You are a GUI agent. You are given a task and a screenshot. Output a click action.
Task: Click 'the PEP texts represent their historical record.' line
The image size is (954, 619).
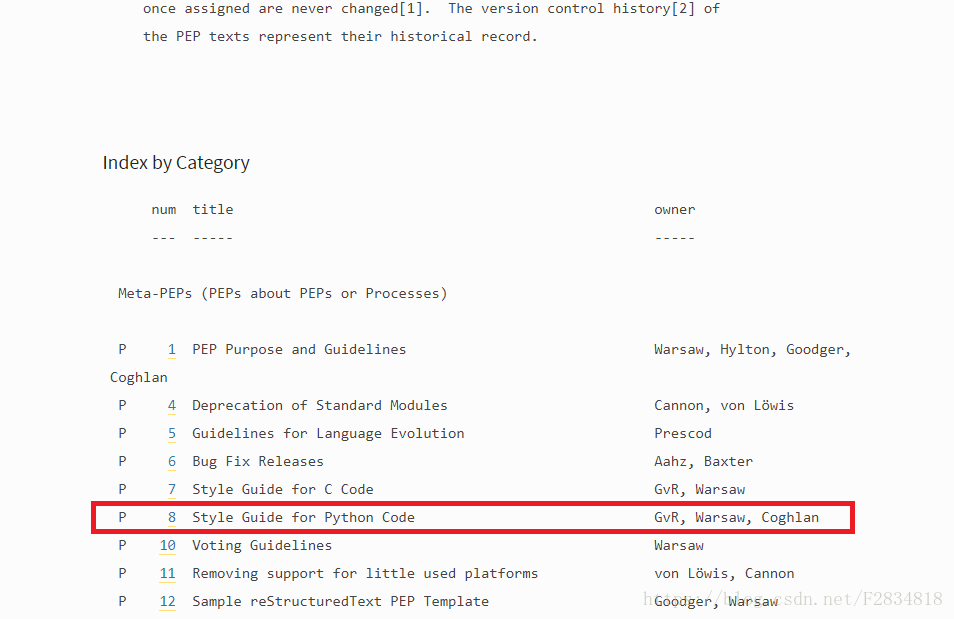(340, 37)
